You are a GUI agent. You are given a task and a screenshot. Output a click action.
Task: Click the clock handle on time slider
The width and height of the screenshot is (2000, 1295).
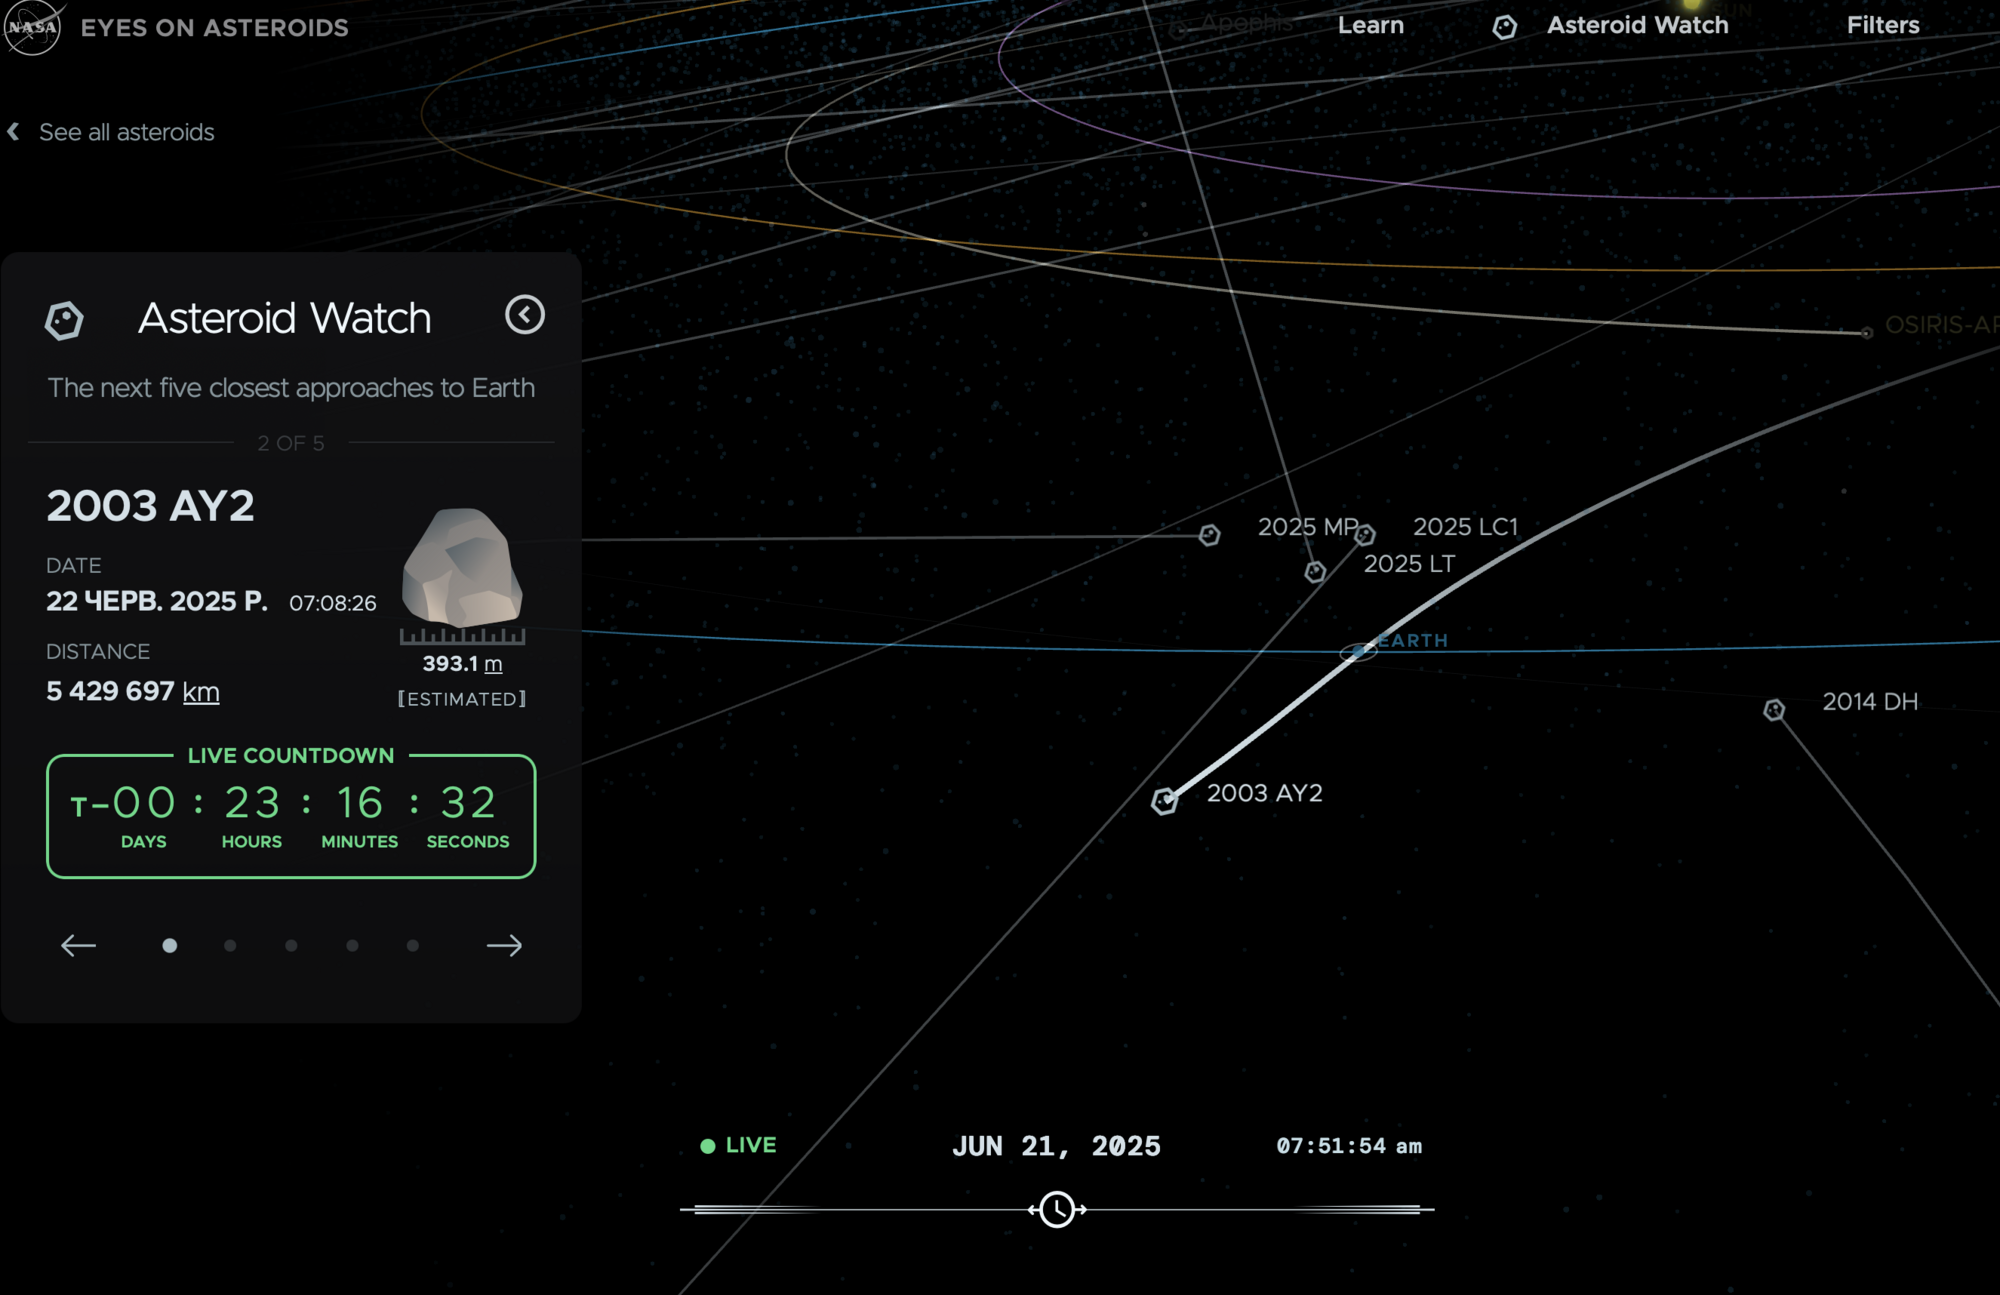[1057, 1209]
